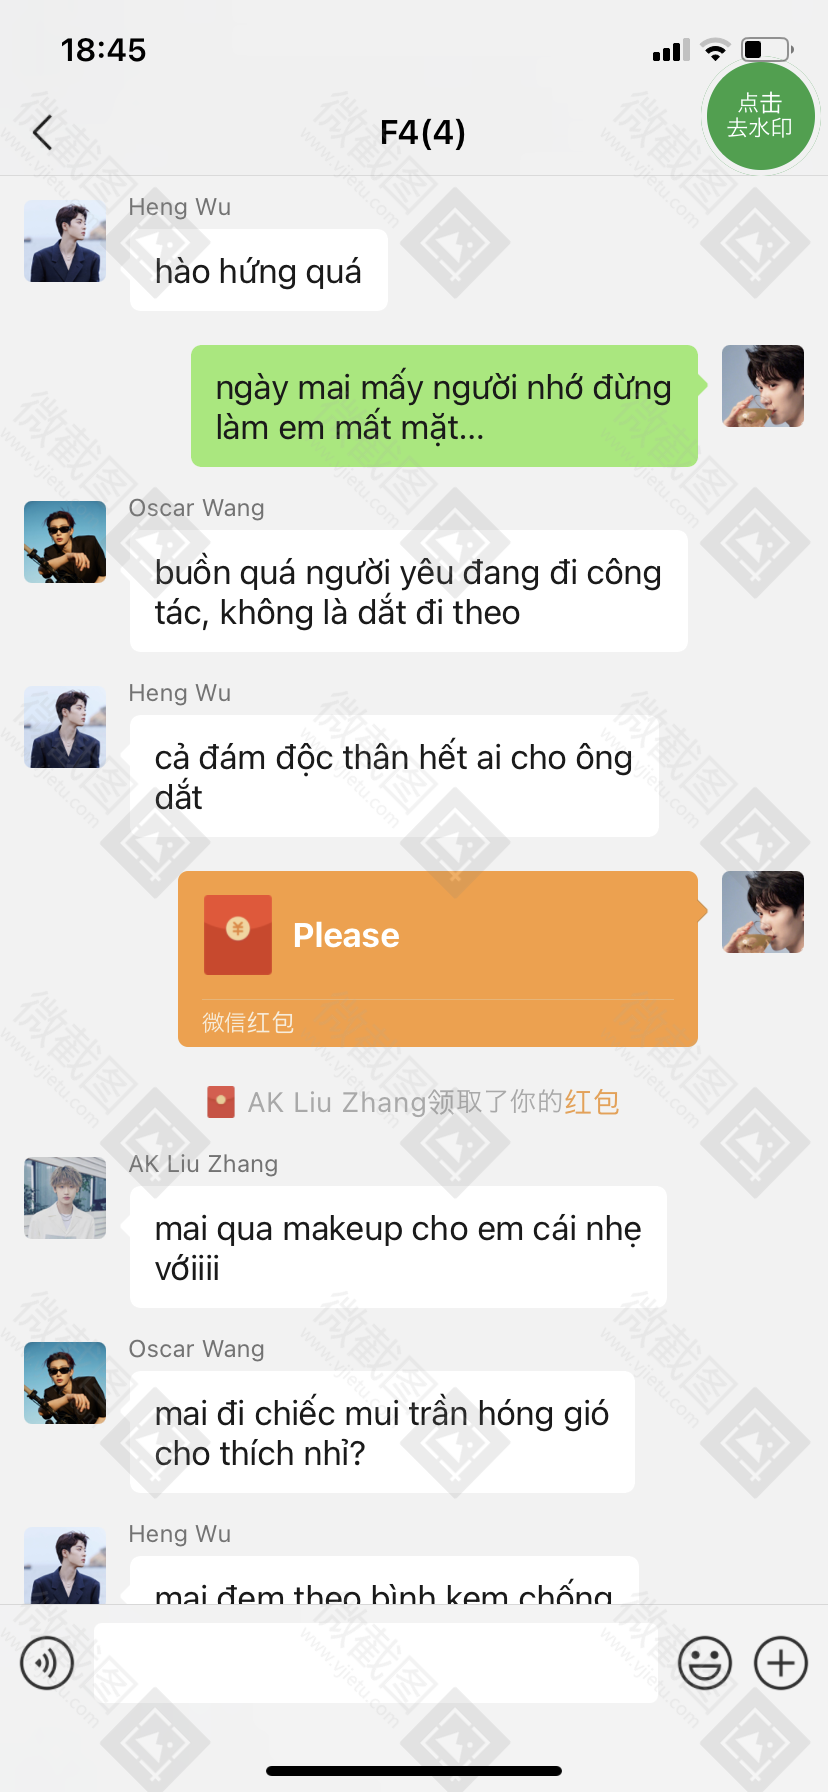This screenshot has width=828, height=1792.
Task: Open AK Liu Zhang's profile avatar
Action: [x=65, y=1198]
